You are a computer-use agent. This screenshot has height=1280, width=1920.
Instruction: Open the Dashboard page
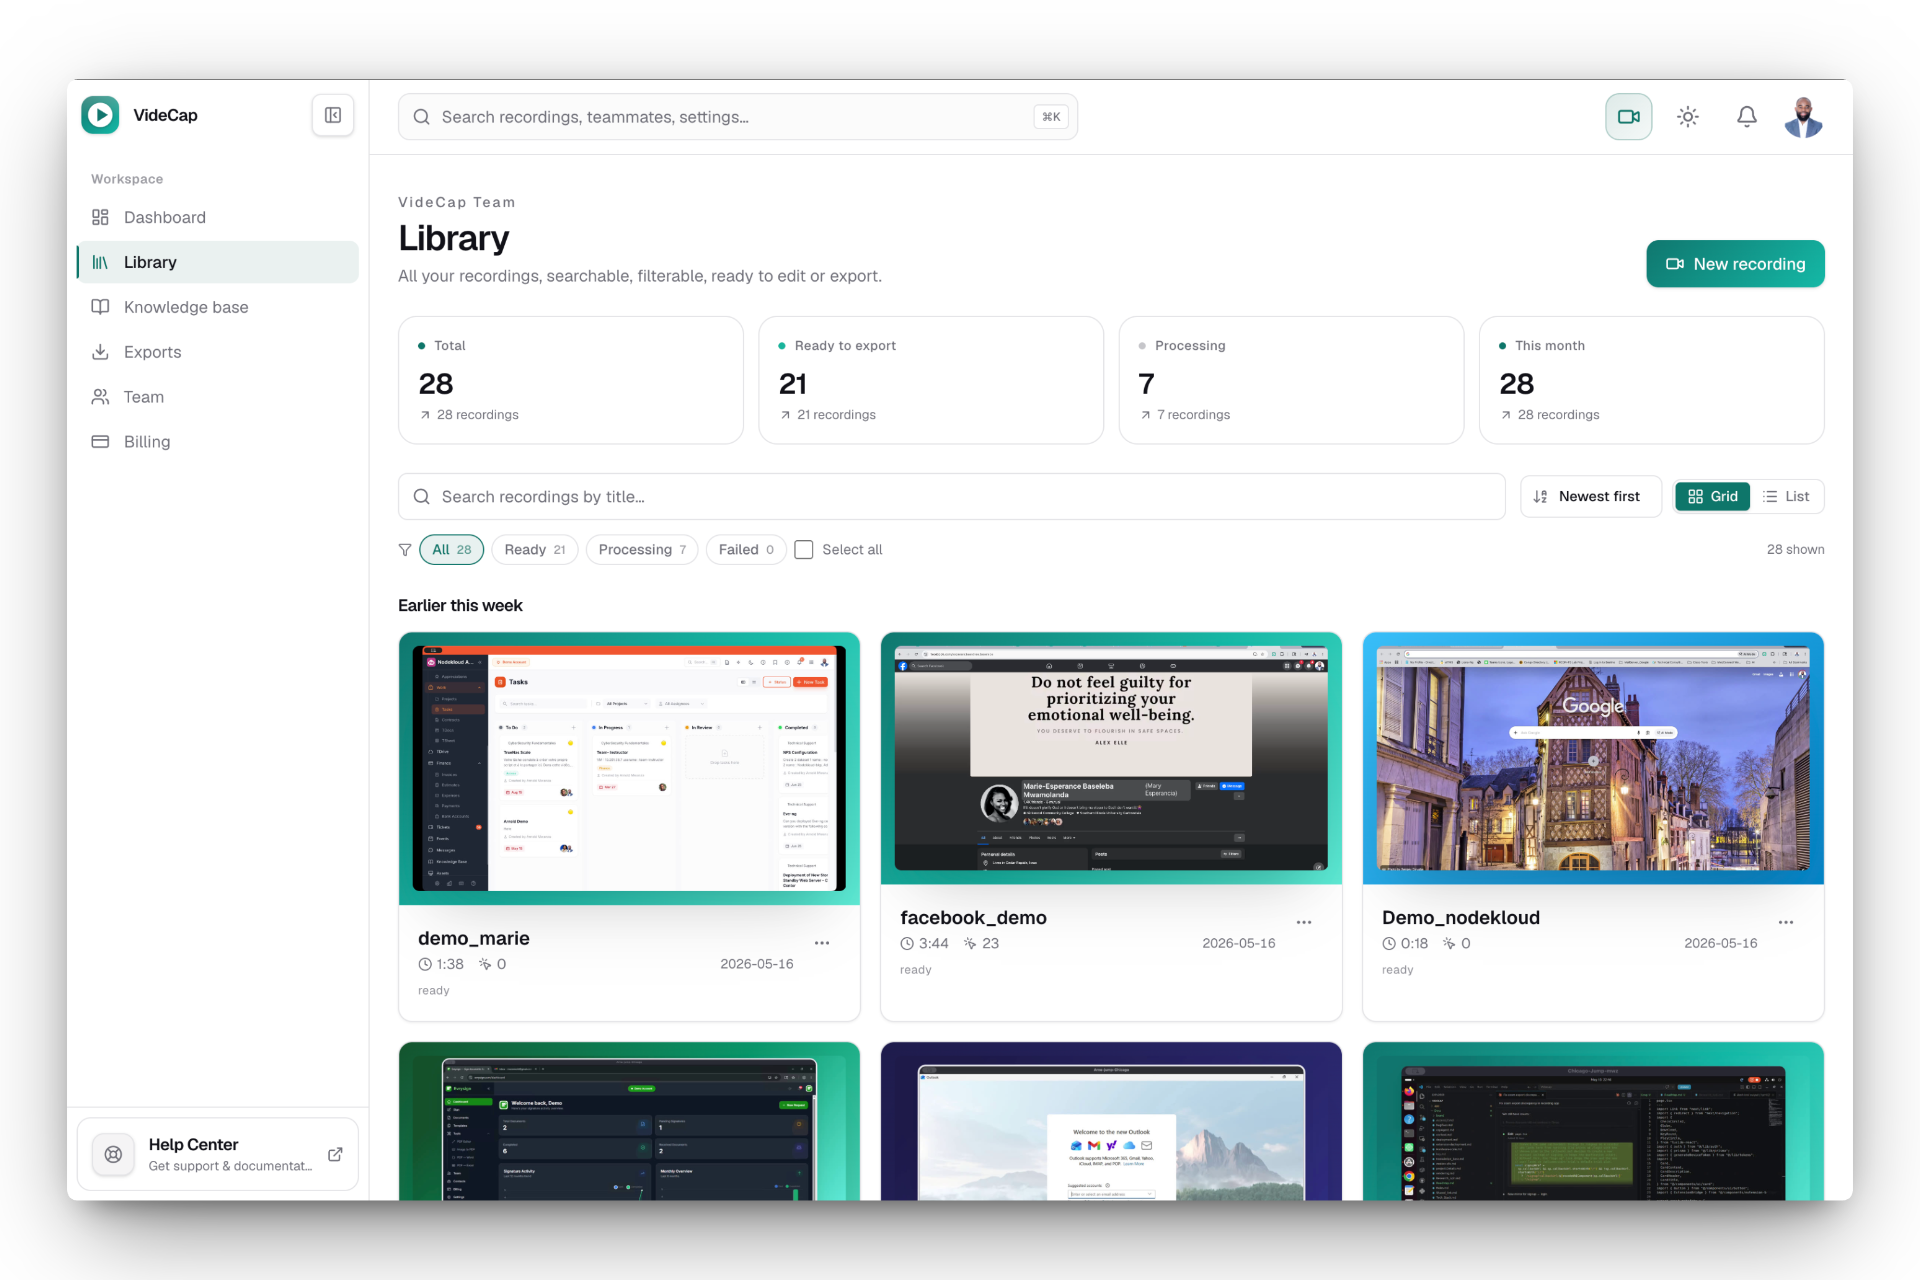coord(217,217)
